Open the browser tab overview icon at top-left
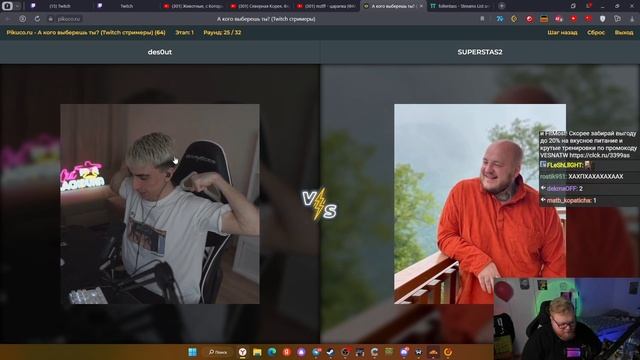The image size is (640, 360). 7,6
